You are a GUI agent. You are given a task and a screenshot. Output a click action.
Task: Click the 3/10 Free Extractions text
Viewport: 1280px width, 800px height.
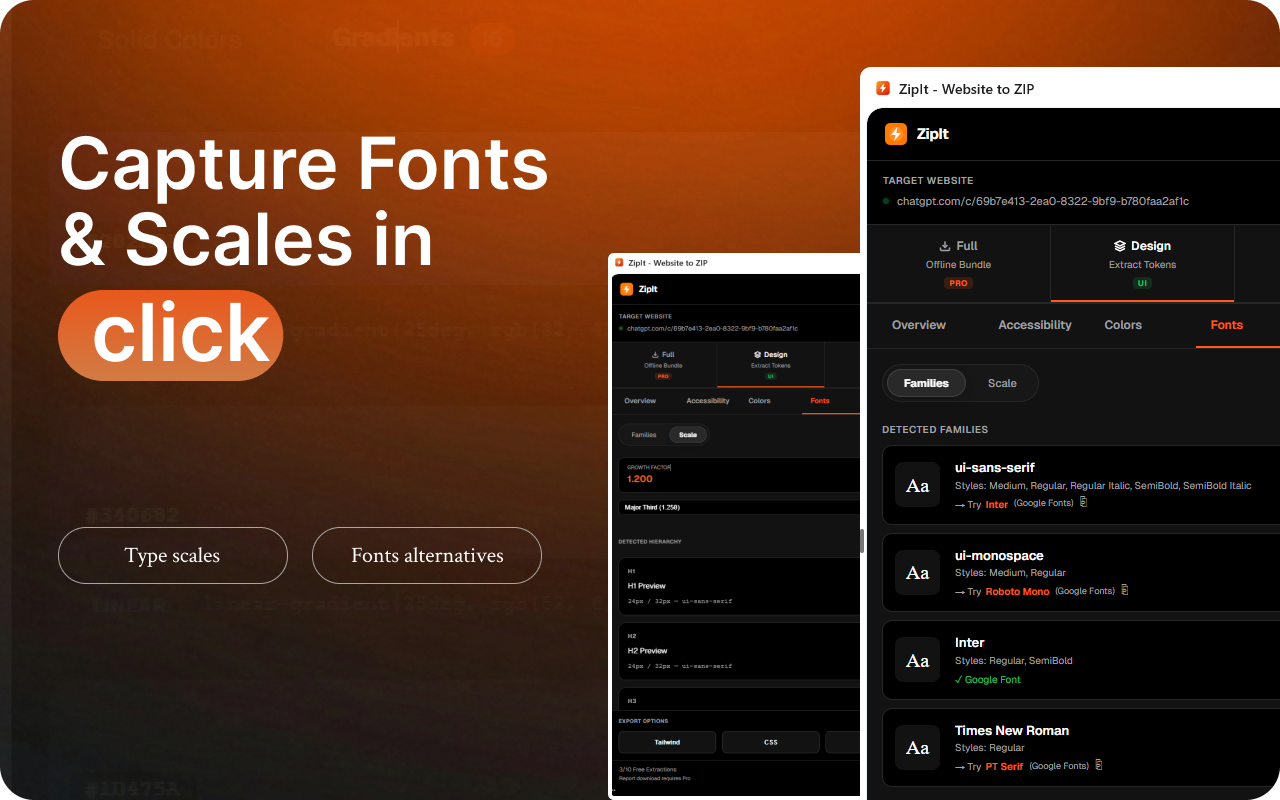pos(647,769)
